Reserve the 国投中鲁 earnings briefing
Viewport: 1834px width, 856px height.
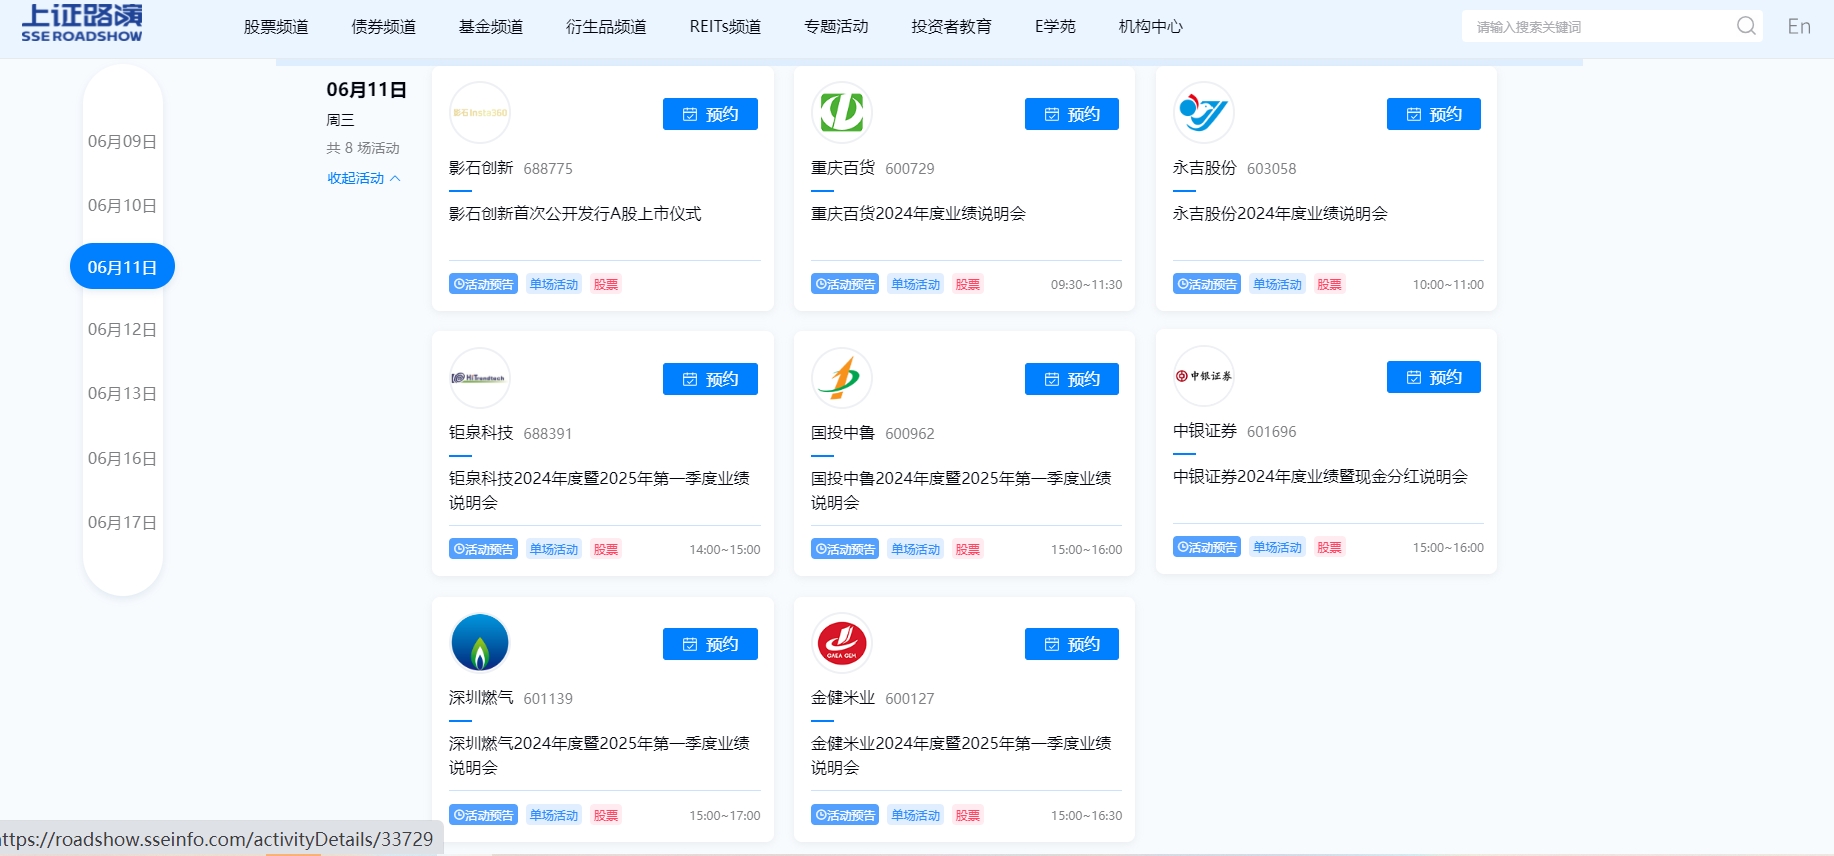[x=1072, y=379]
